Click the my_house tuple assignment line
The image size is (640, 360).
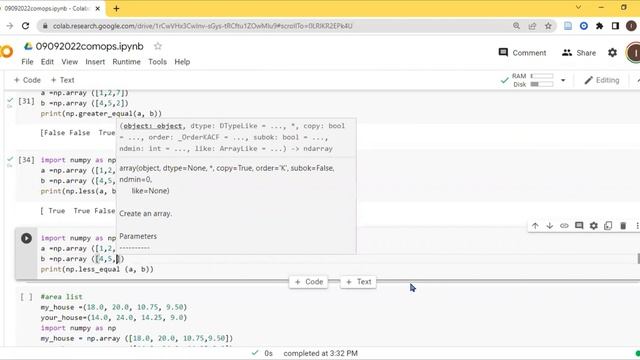[x=114, y=307]
